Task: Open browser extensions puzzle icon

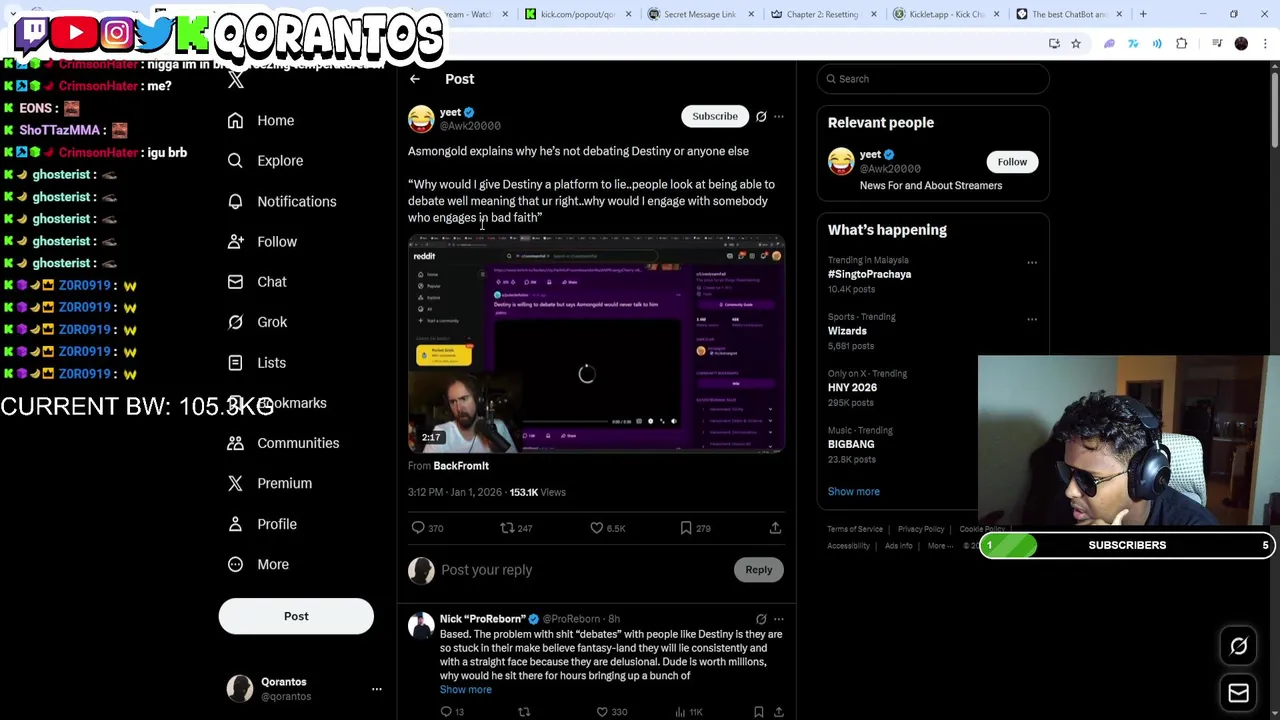Action: pos(1182,44)
